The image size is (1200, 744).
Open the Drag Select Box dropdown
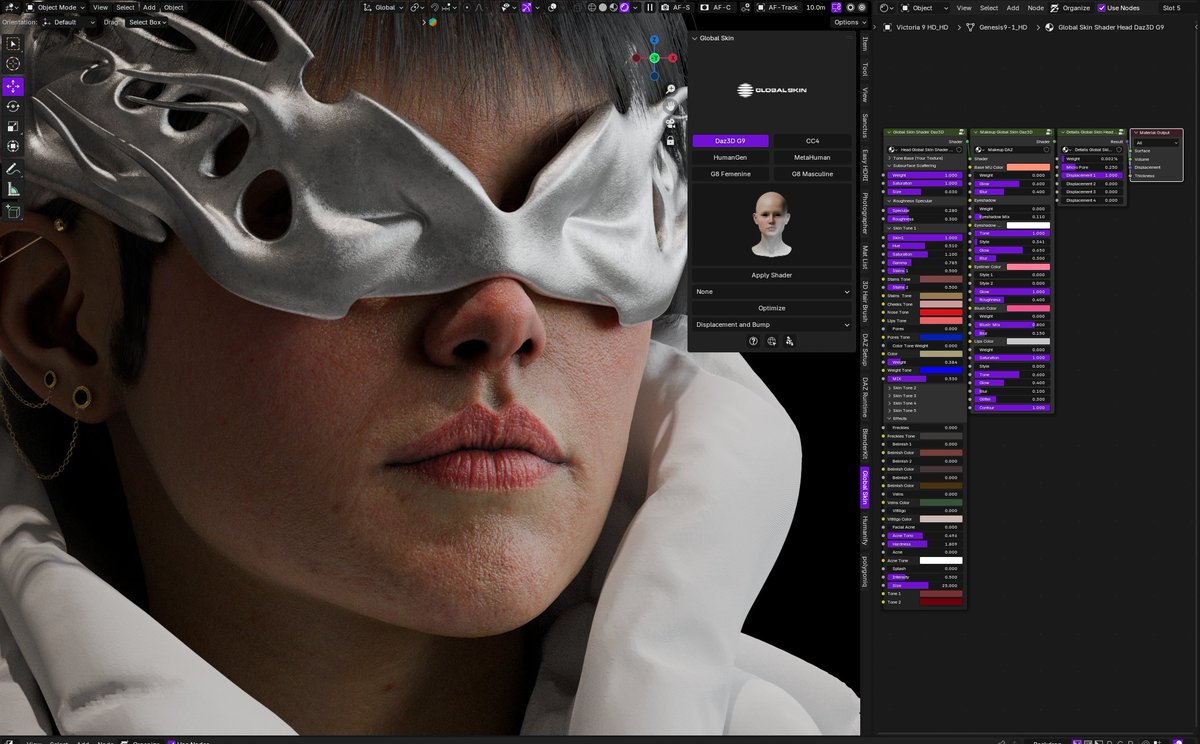pyautogui.click(x=148, y=21)
